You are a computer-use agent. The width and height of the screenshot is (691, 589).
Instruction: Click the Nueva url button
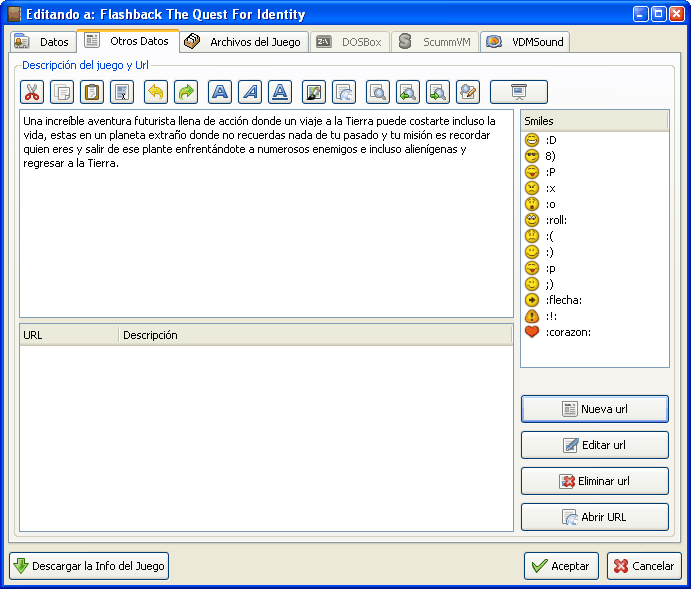pos(594,409)
